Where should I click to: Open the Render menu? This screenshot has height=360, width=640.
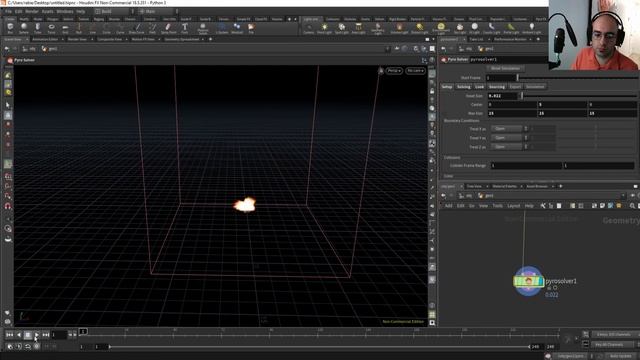(32, 11)
